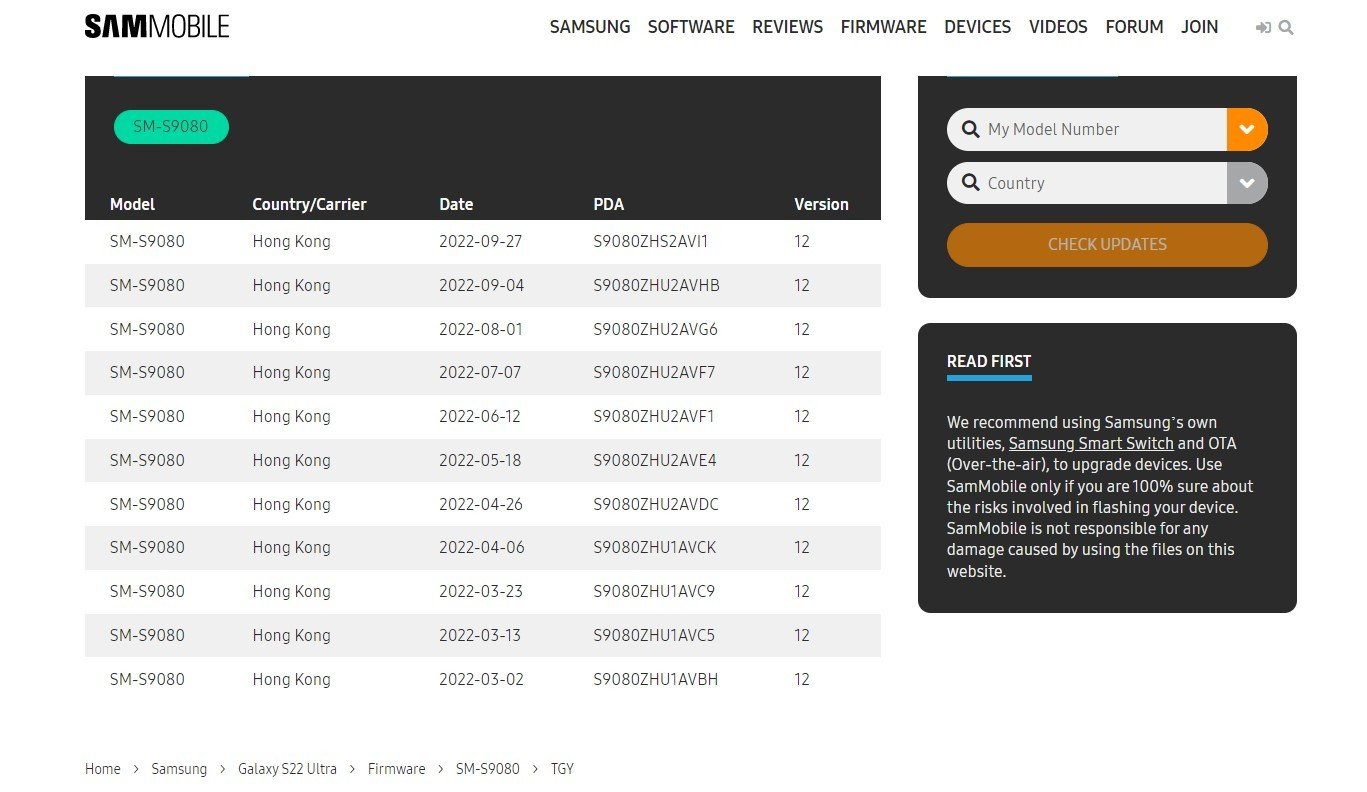Select the SM-S9080 green tag
Viewport: 1367px width, 792px height.
(171, 127)
